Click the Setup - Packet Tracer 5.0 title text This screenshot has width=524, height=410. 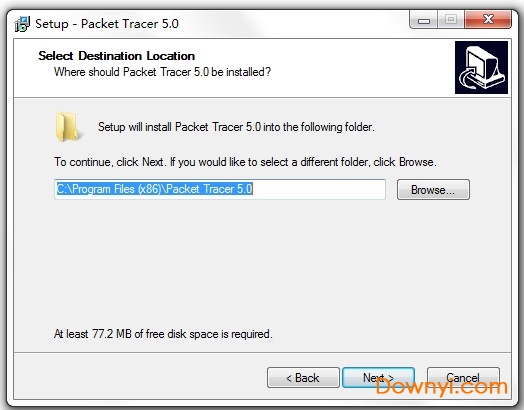tap(107, 24)
